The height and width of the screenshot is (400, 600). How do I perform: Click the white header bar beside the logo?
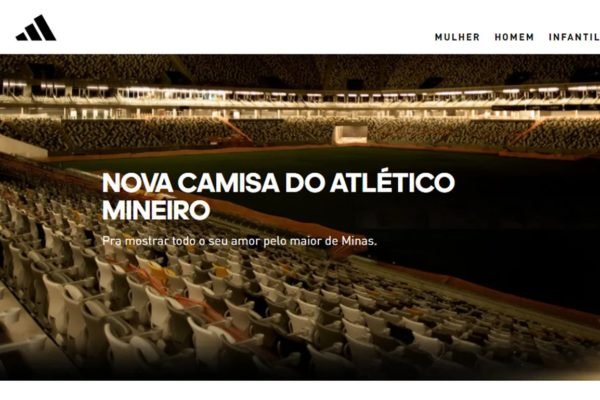coord(245,28)
